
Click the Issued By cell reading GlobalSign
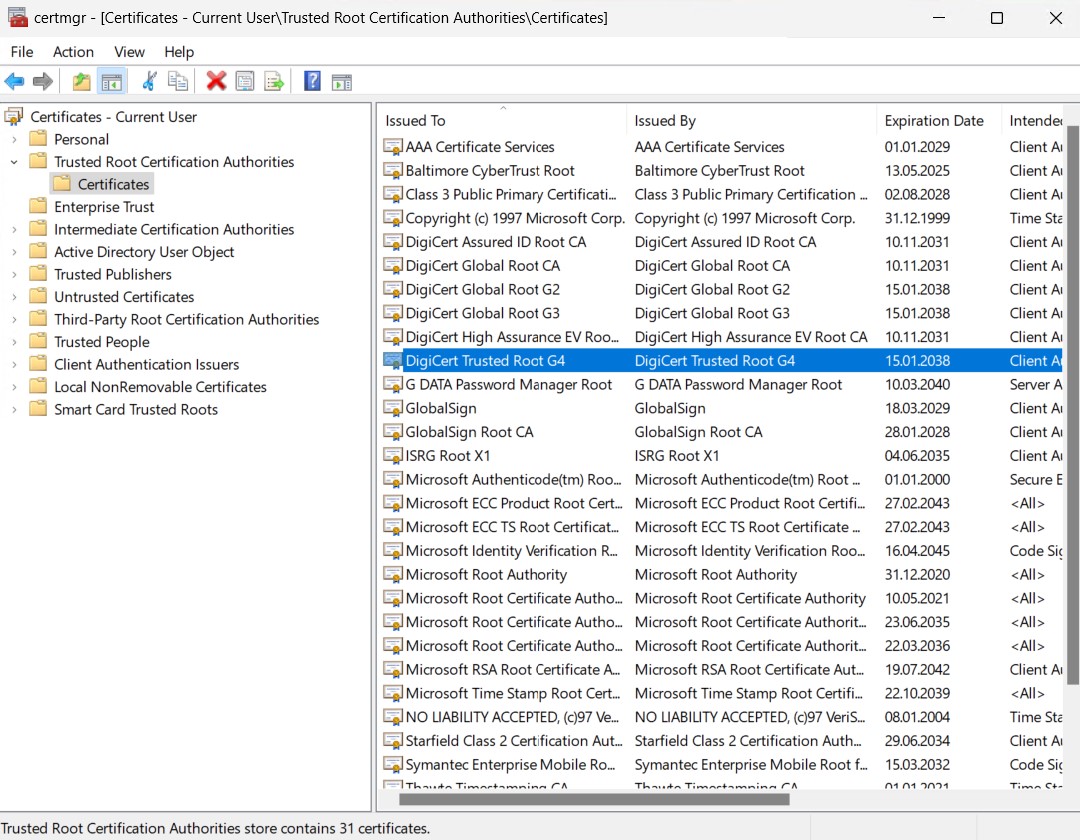pos(670,408)
